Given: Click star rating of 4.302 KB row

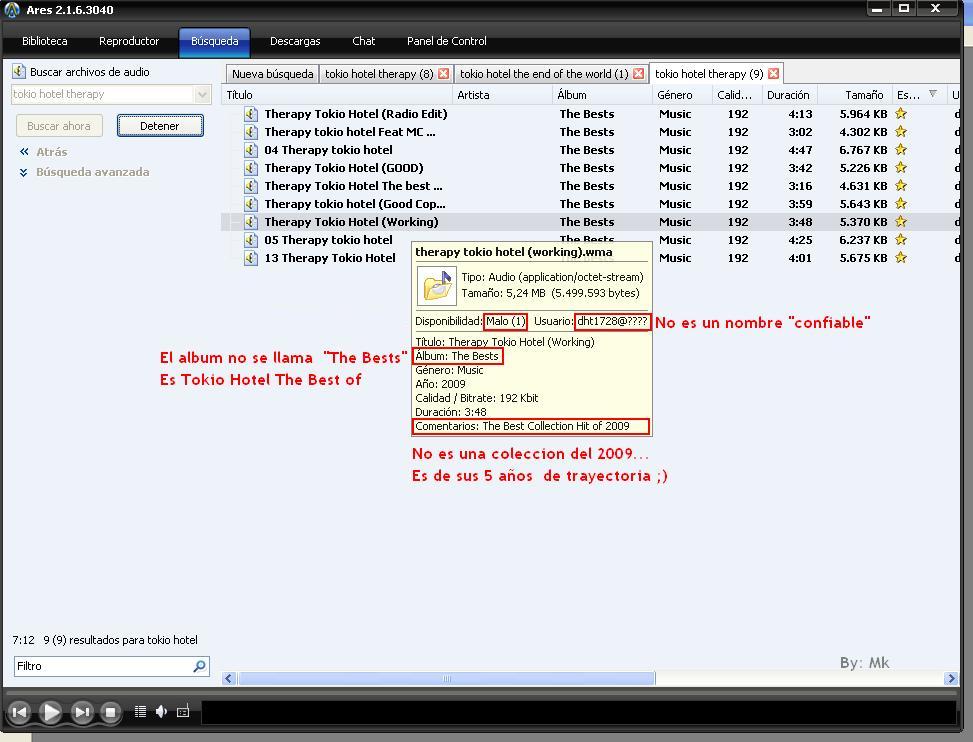Looking at the screenshot, I should pos(901,132).
